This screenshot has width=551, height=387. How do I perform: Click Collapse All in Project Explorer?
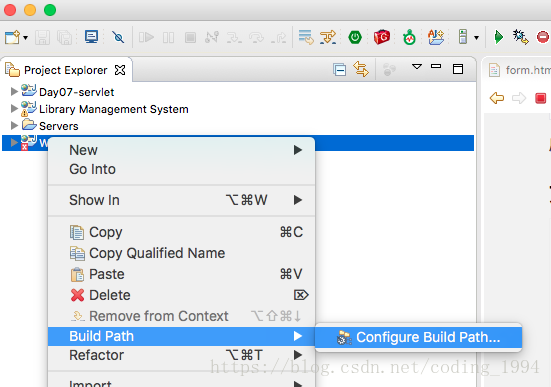340,70
